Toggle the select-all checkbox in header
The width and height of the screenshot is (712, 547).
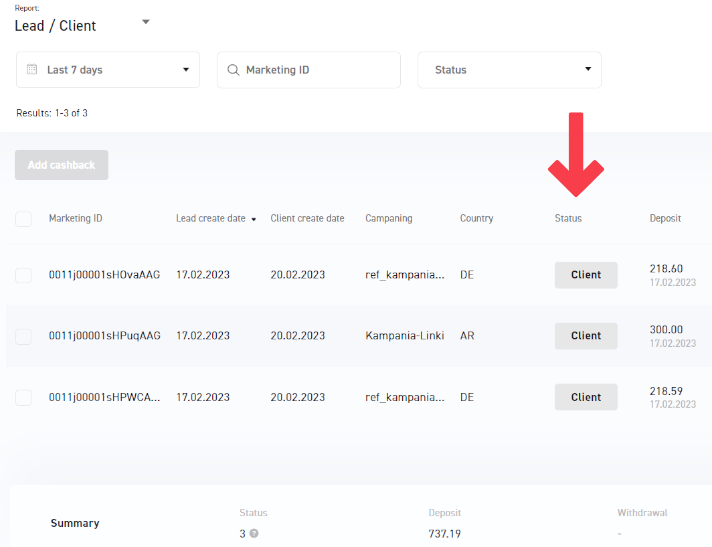point(23,219)
